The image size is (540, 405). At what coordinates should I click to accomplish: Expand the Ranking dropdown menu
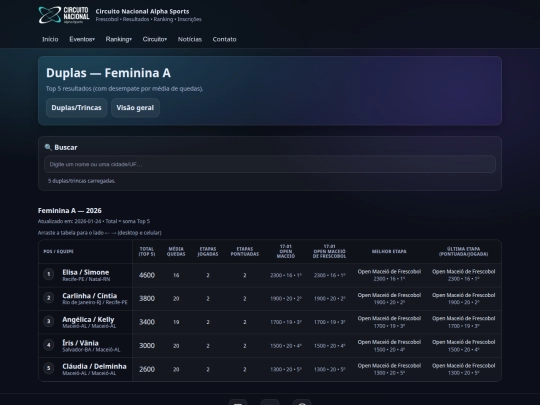118,39
